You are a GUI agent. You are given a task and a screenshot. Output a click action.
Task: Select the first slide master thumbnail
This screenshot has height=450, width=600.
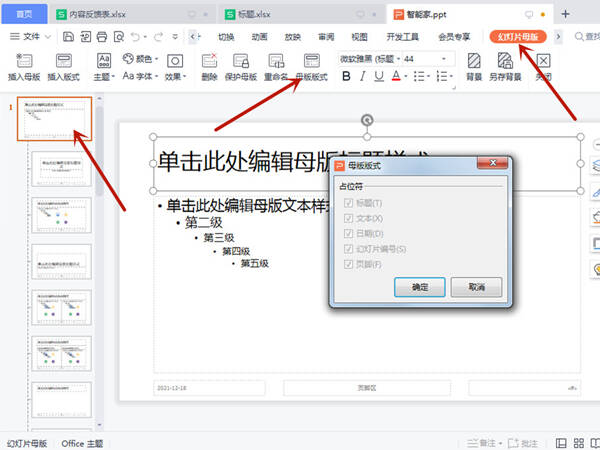coord(54,119)
